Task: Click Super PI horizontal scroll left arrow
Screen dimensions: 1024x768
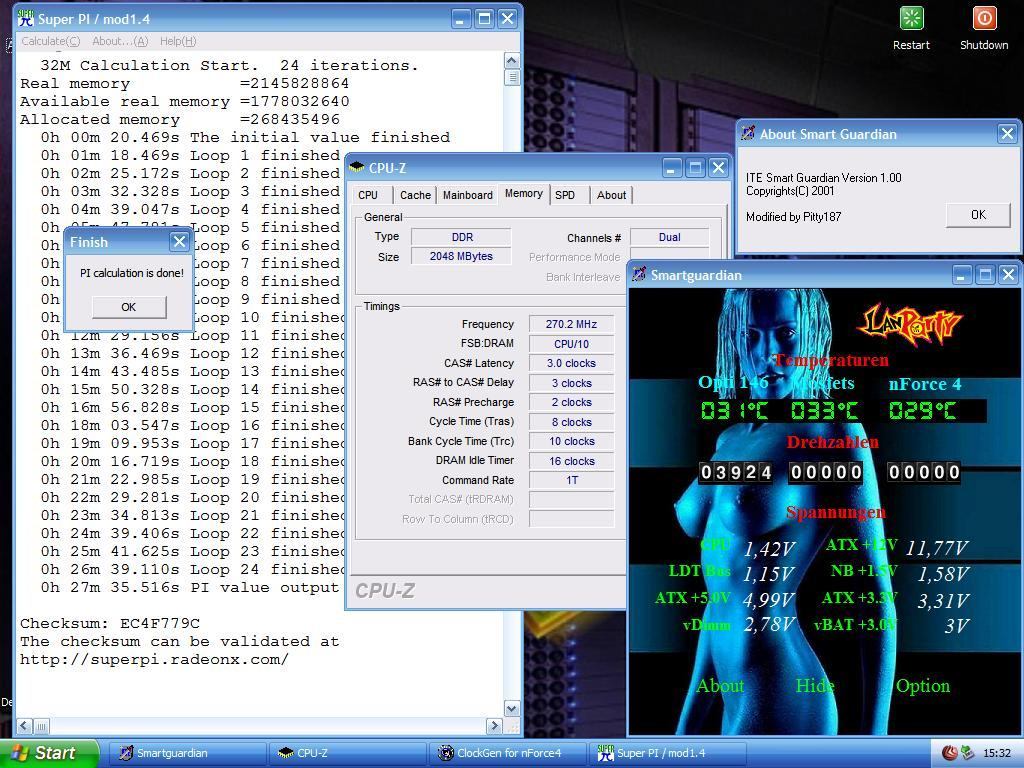Action: [24, 726]
